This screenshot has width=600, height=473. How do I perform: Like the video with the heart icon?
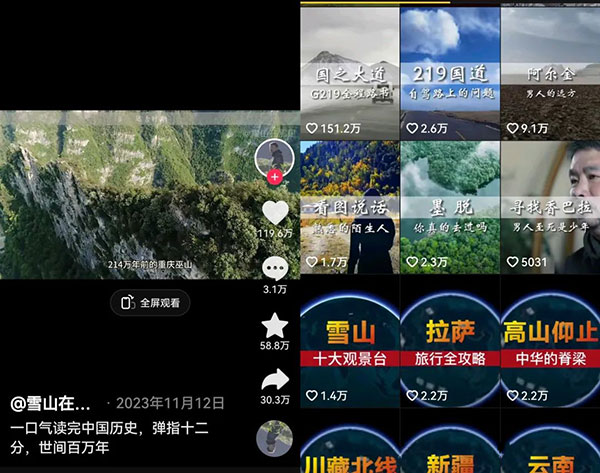tap(274, 212)
